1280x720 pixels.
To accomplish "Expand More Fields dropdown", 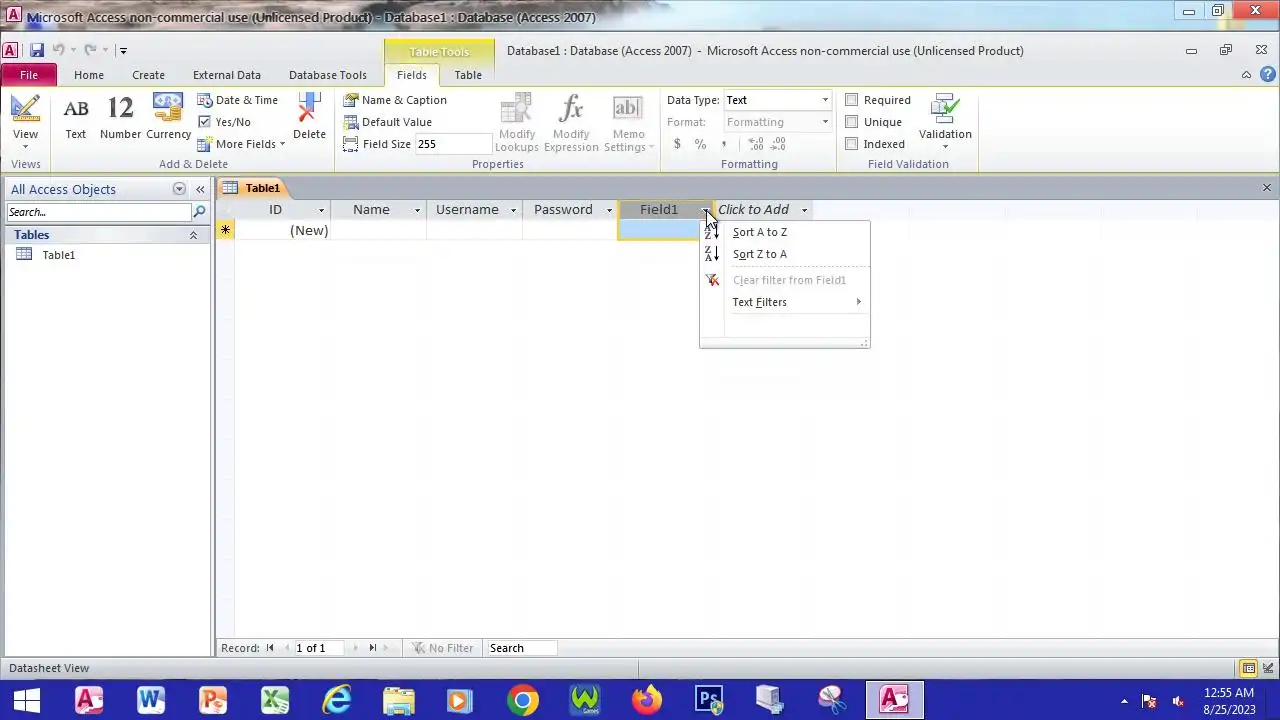I will click(x=241, y=144).
